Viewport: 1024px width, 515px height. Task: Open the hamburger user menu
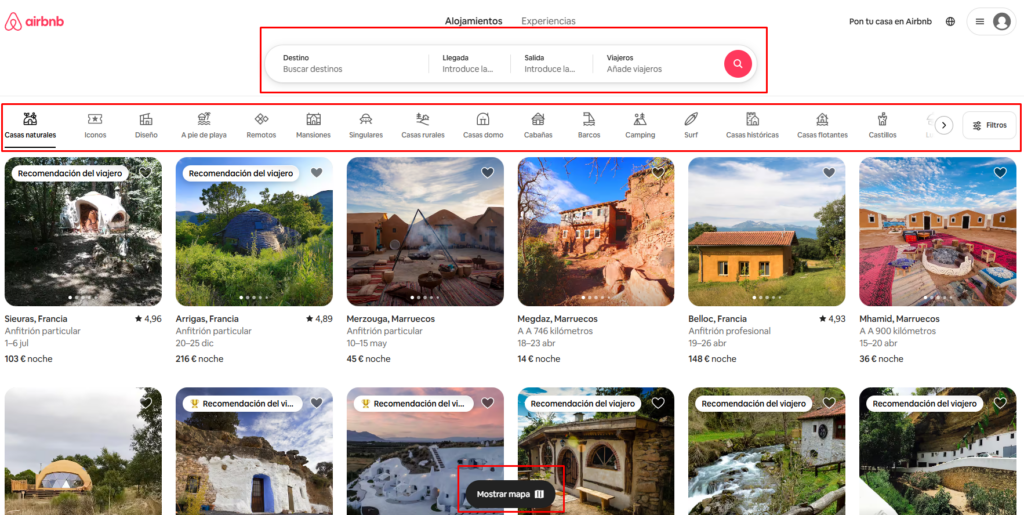(980, 22)
